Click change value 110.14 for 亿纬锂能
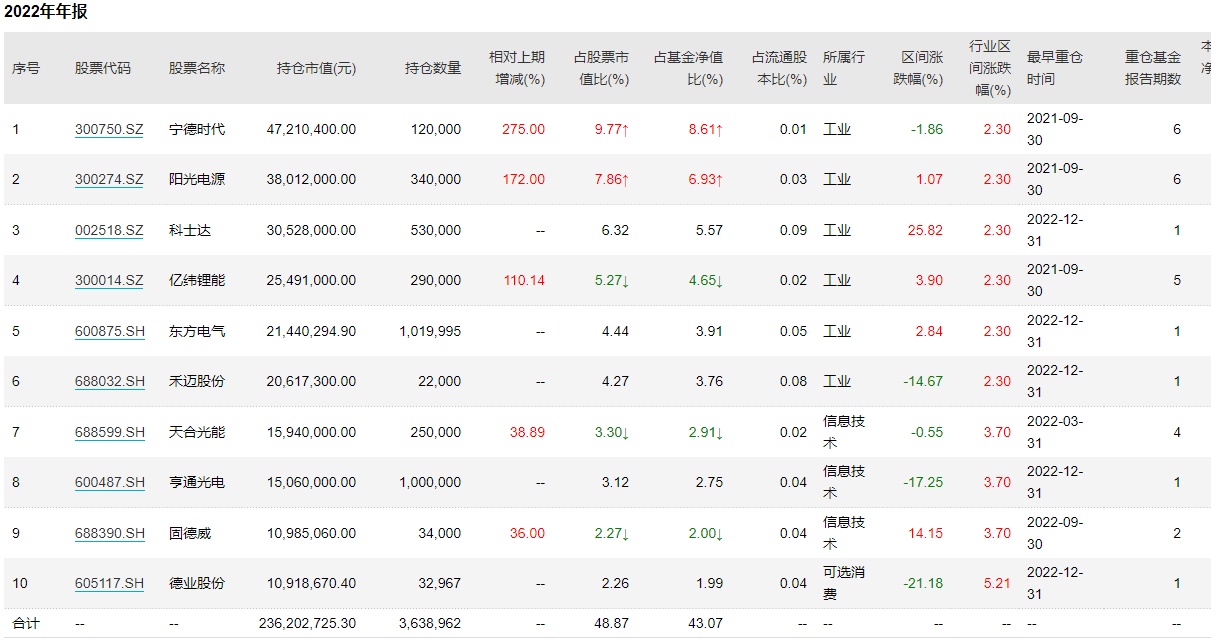 [526, 280]
